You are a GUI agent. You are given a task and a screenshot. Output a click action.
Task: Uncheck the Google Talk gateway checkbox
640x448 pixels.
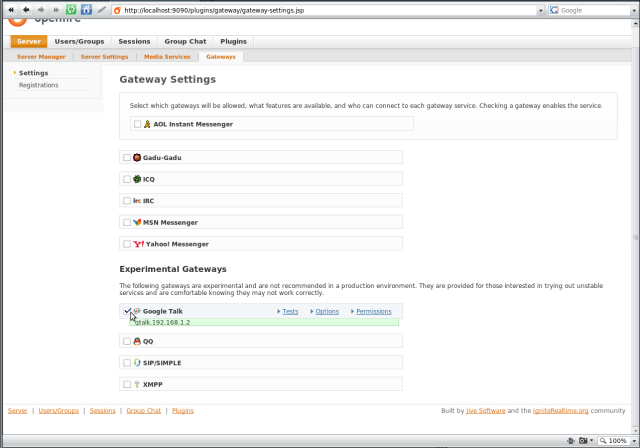[x=127, y=311]
